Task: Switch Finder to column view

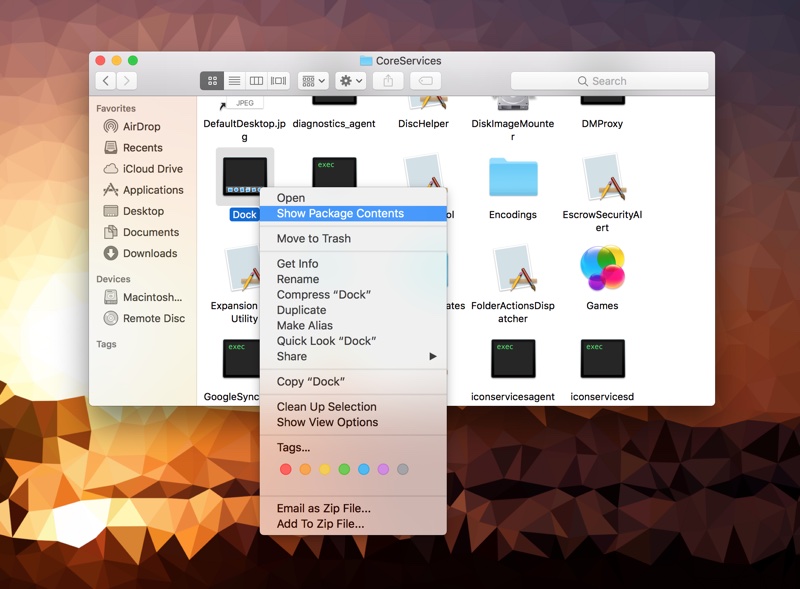Action: click(x=256, y=81)
